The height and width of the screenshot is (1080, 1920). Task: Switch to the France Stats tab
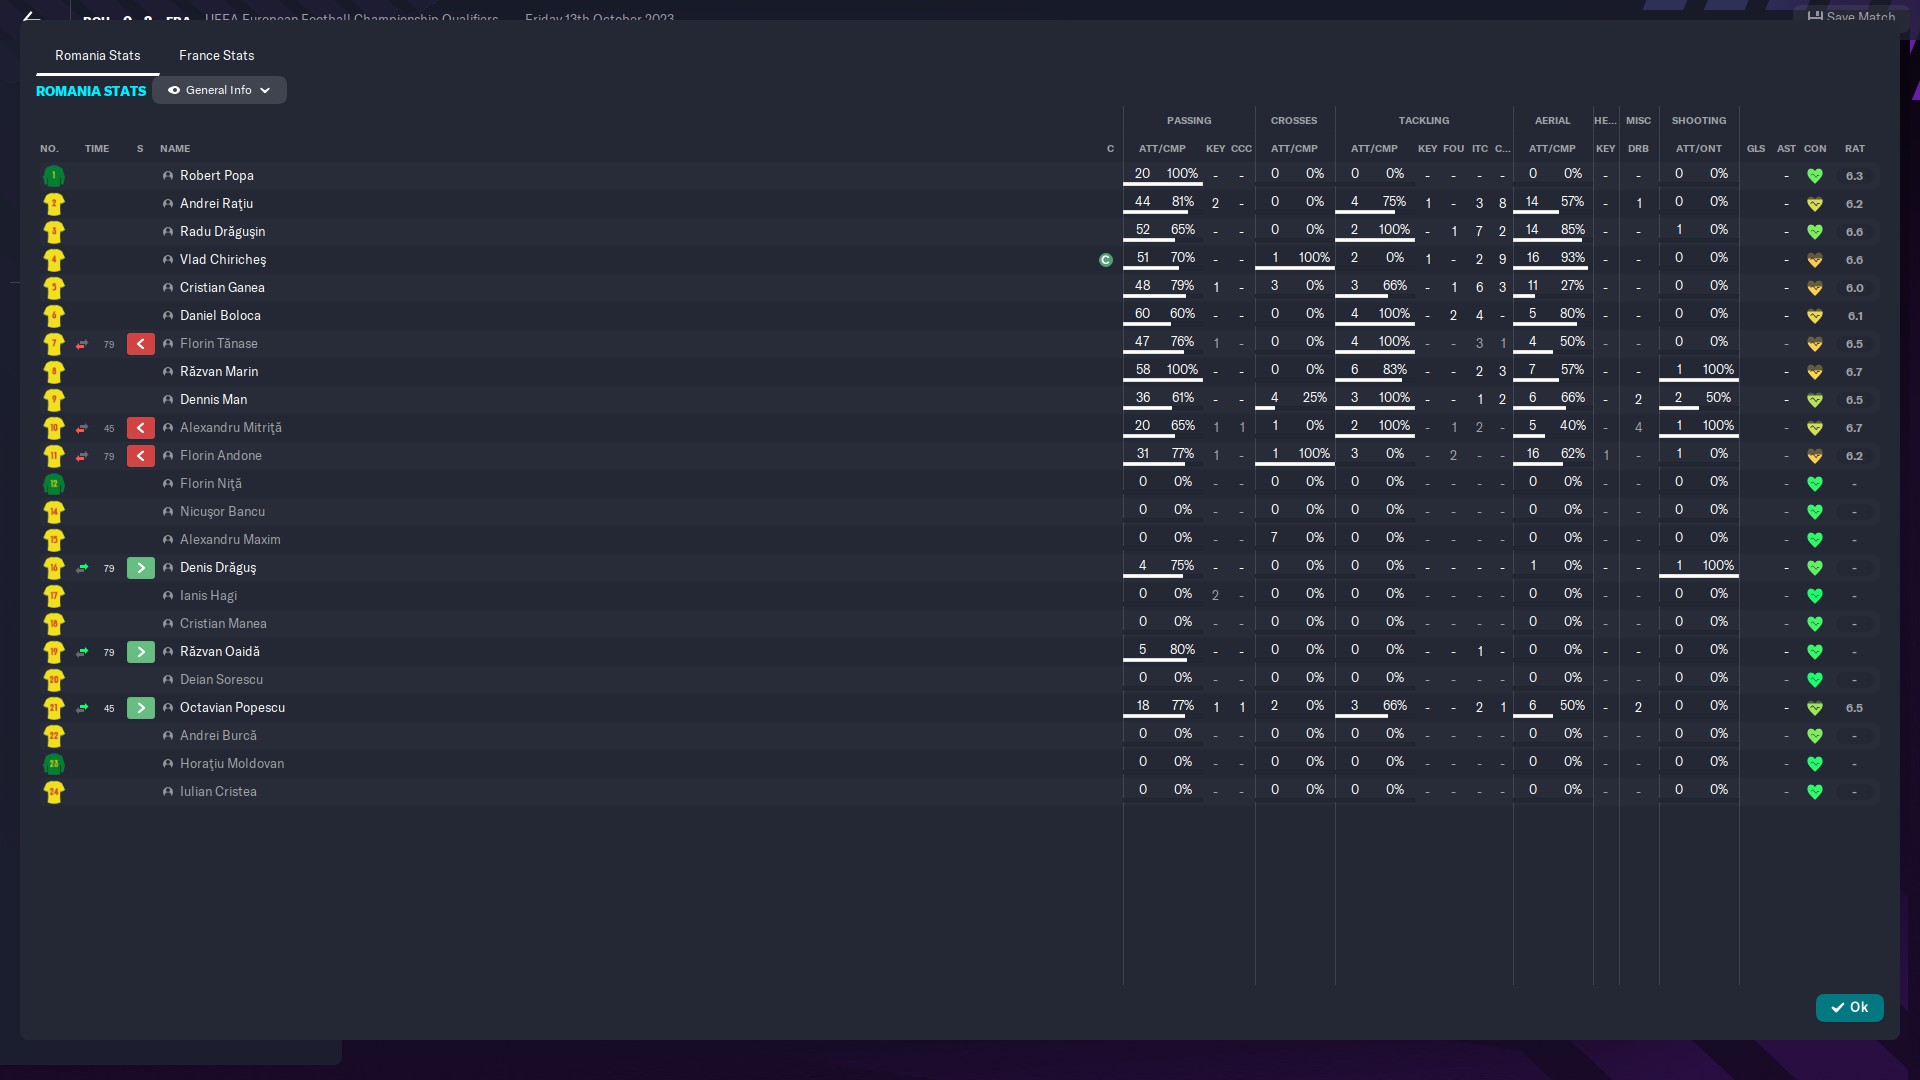pos(216,55)
